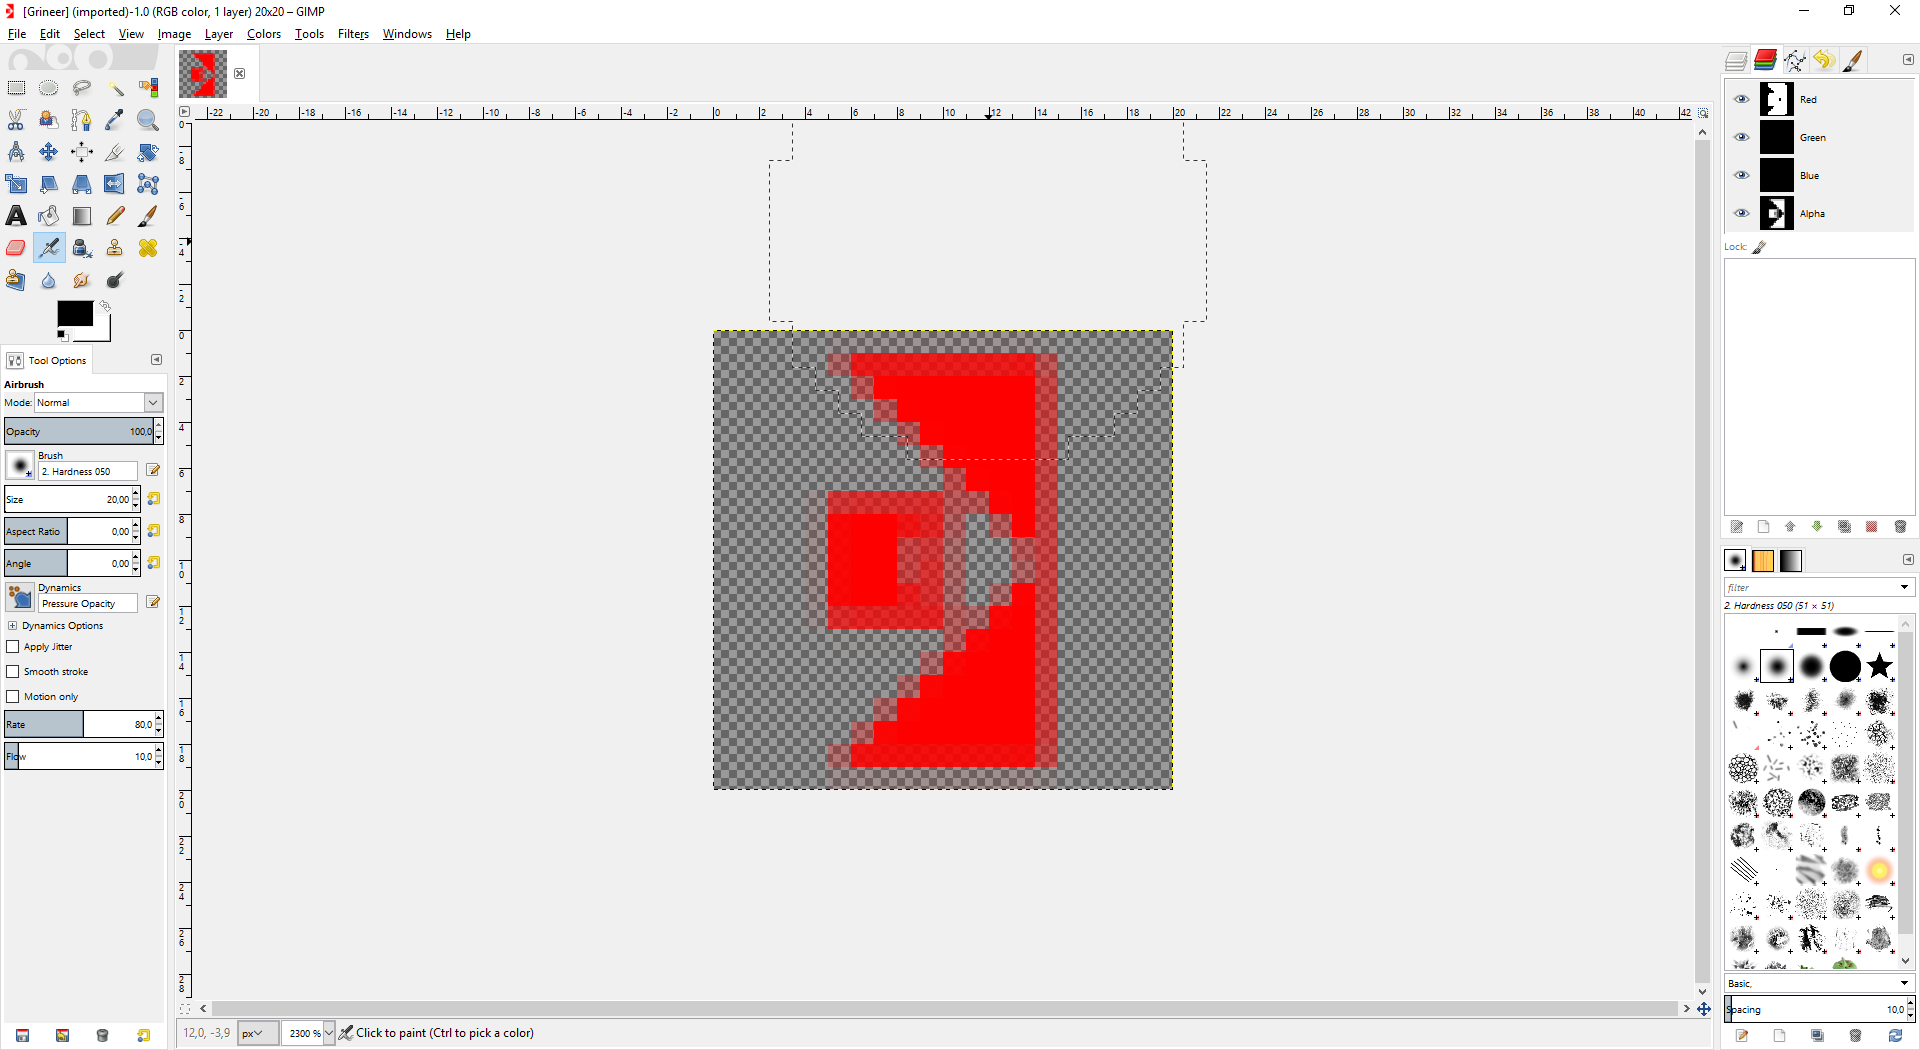
Task: Switch to the Layers tab
Action: point(1736,61)
